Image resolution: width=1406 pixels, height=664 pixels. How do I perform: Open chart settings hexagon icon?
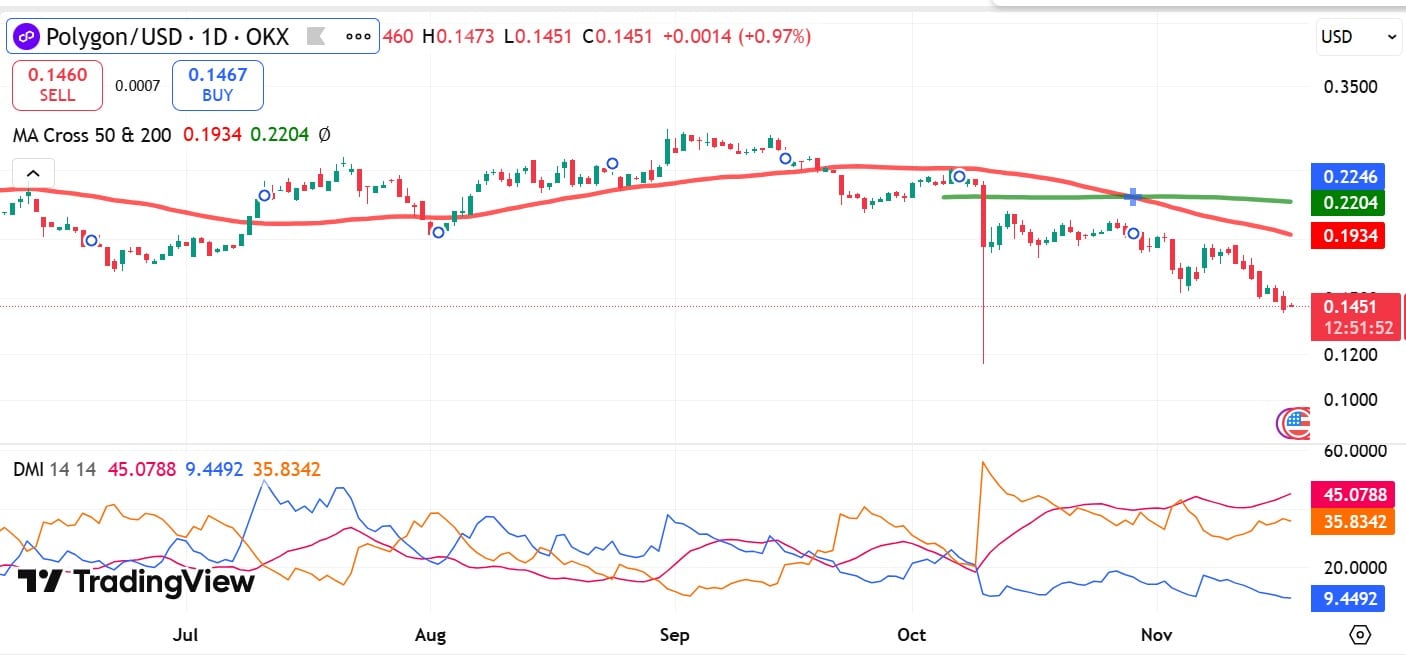point(1359,635)
